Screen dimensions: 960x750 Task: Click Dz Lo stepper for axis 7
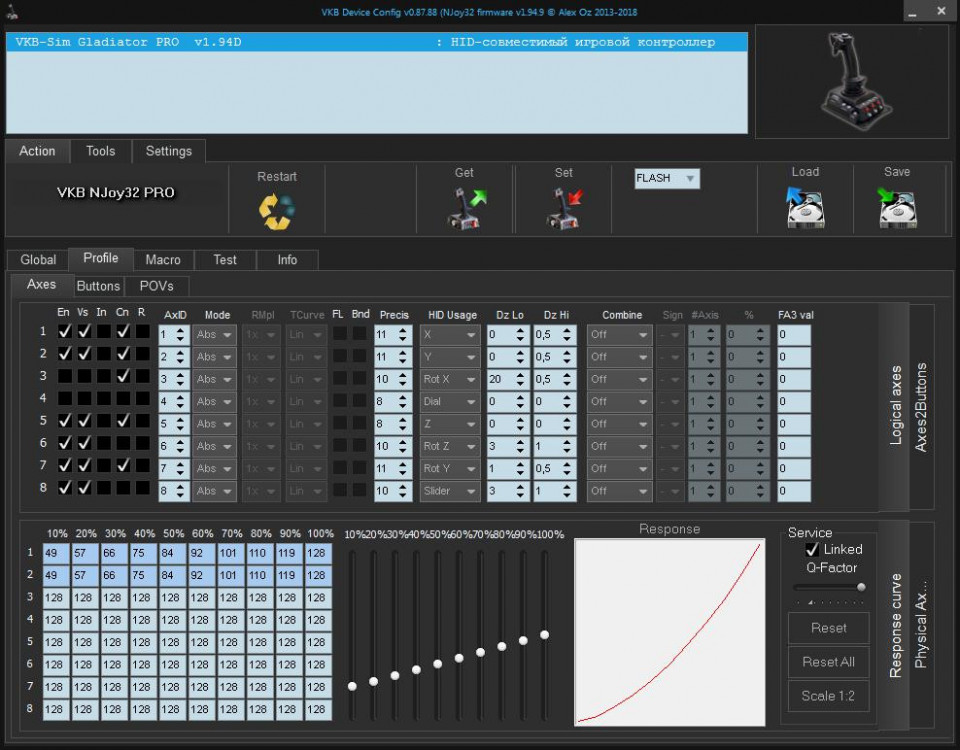(x=520, y=469)
